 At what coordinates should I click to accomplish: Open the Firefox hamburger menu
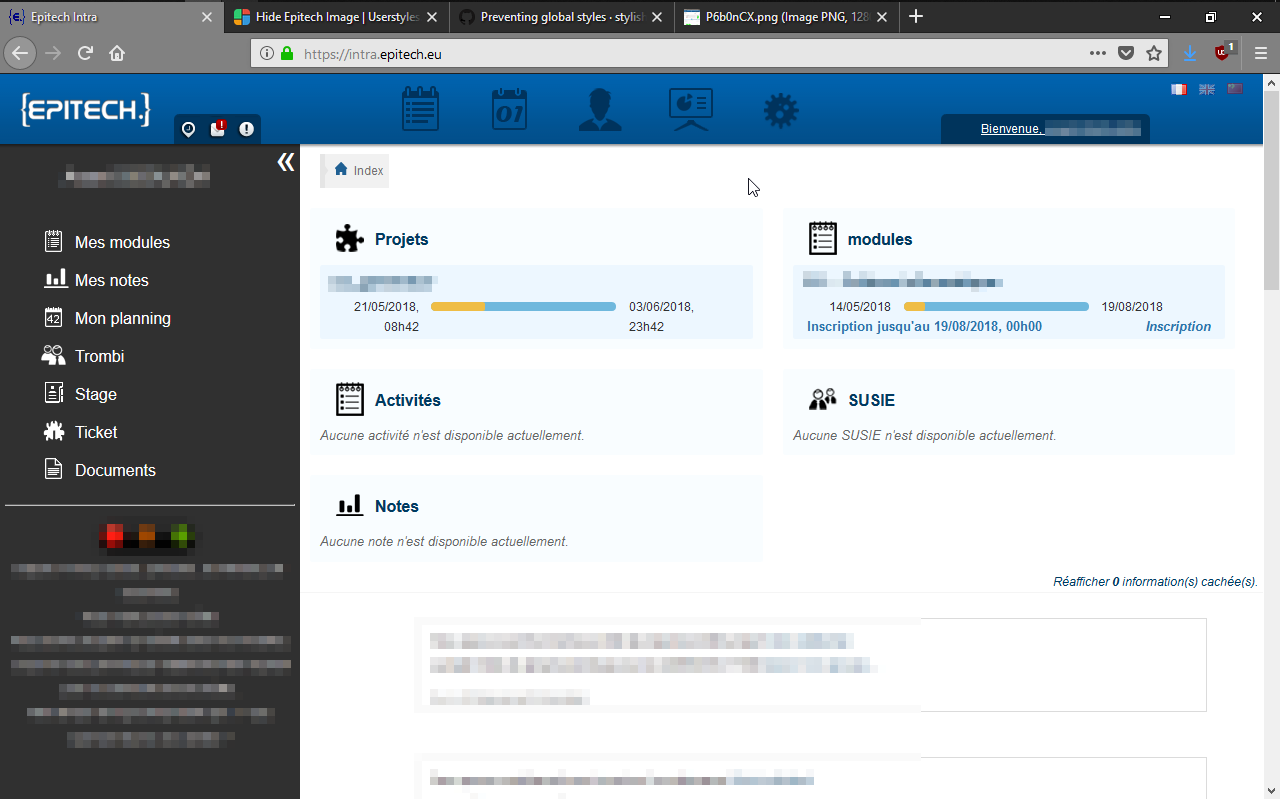click(x=1260, y=54)
